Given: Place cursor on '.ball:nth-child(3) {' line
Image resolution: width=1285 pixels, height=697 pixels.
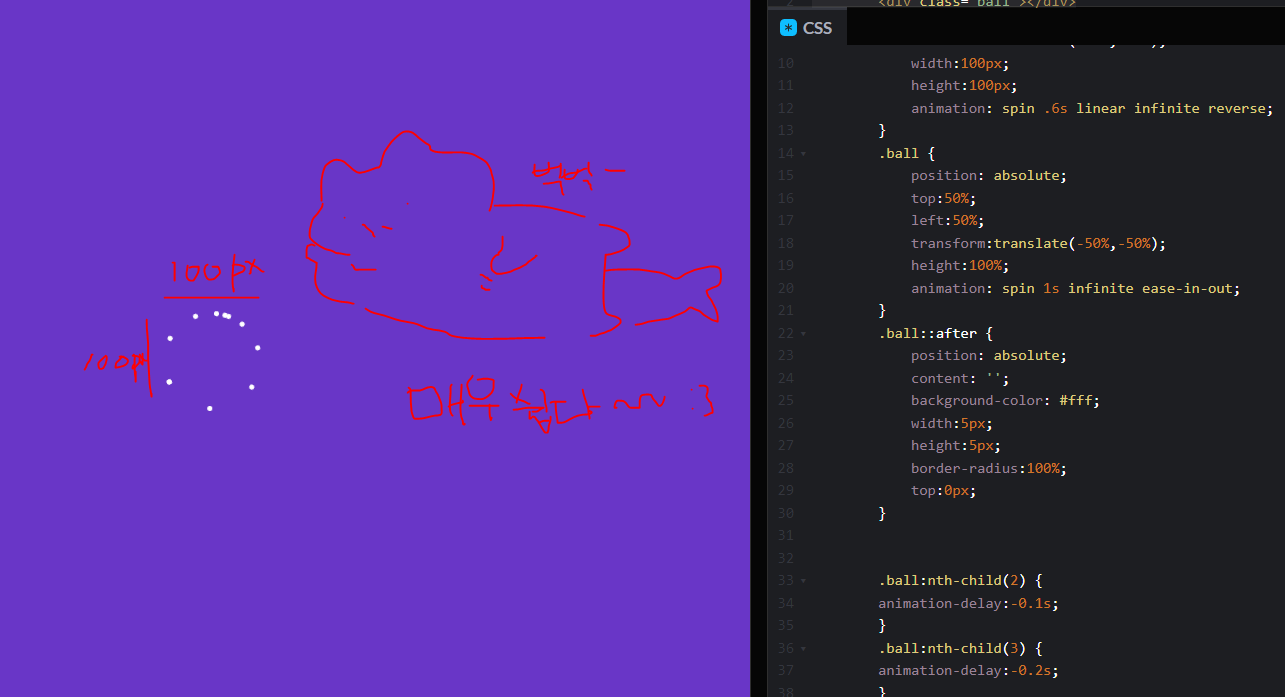Looking at the screenshot, I should pos(960,648).
